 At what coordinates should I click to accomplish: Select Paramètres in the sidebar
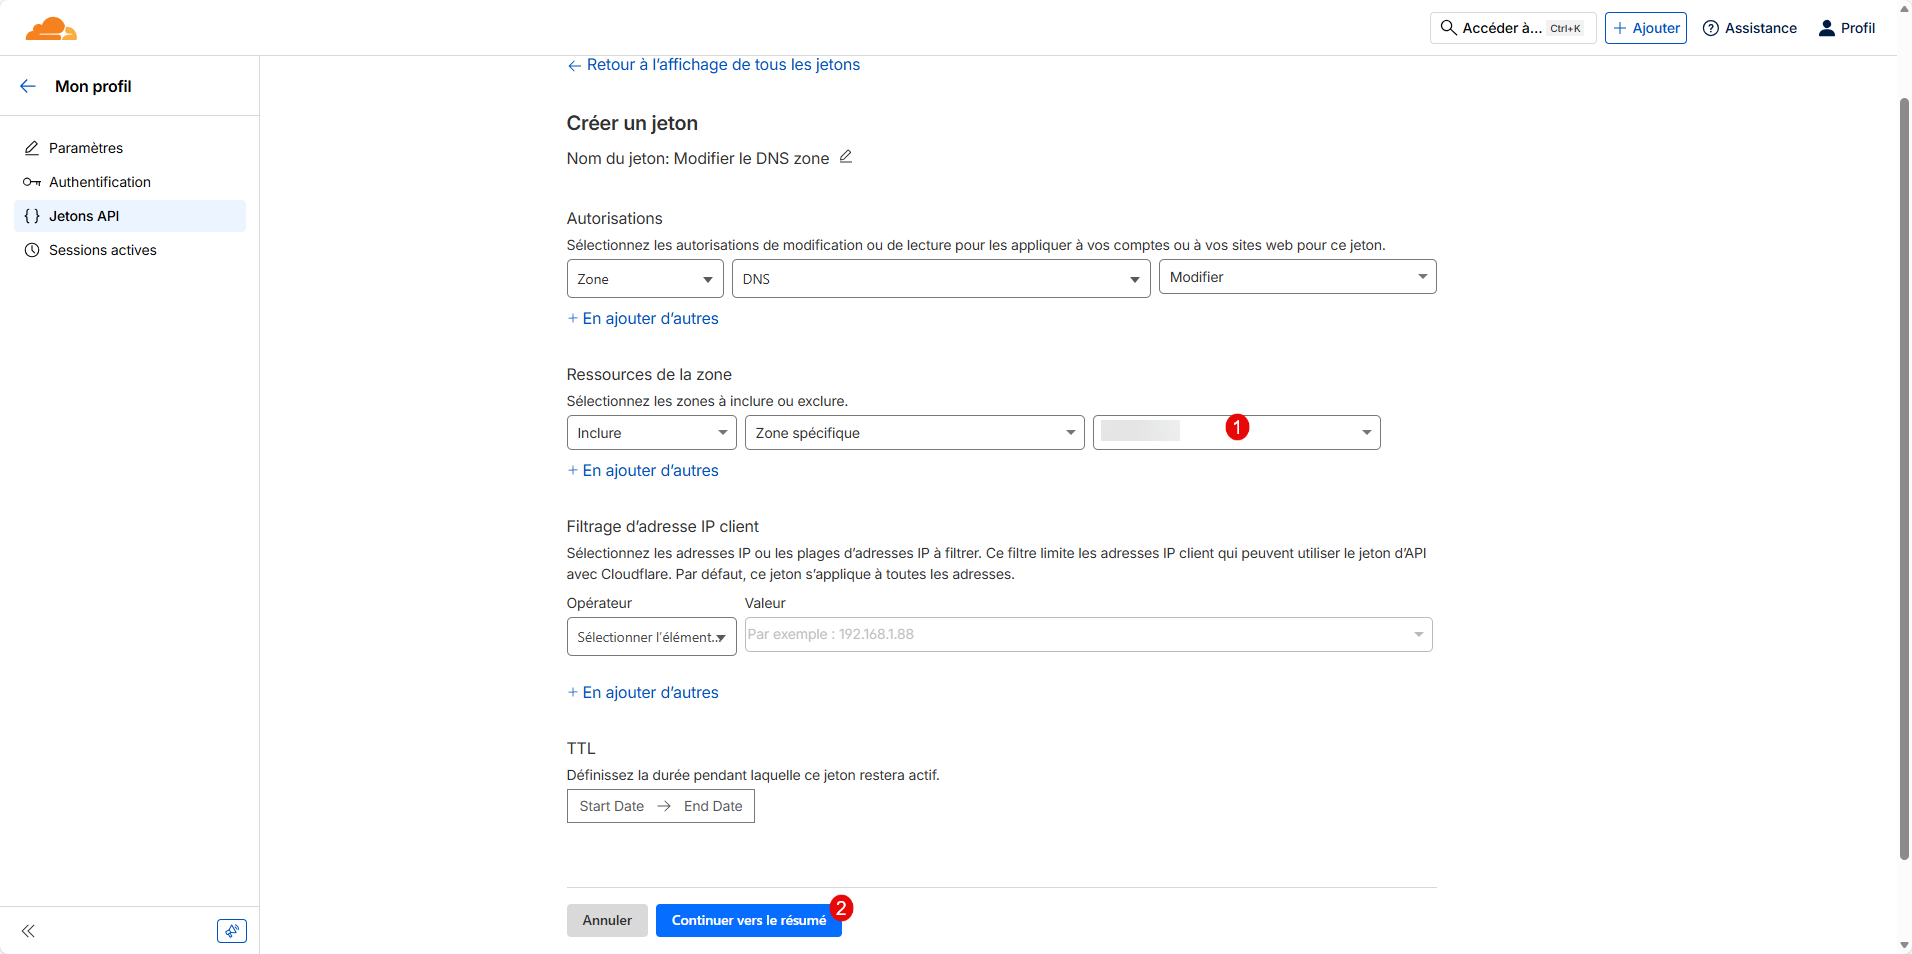click(86, 148)
